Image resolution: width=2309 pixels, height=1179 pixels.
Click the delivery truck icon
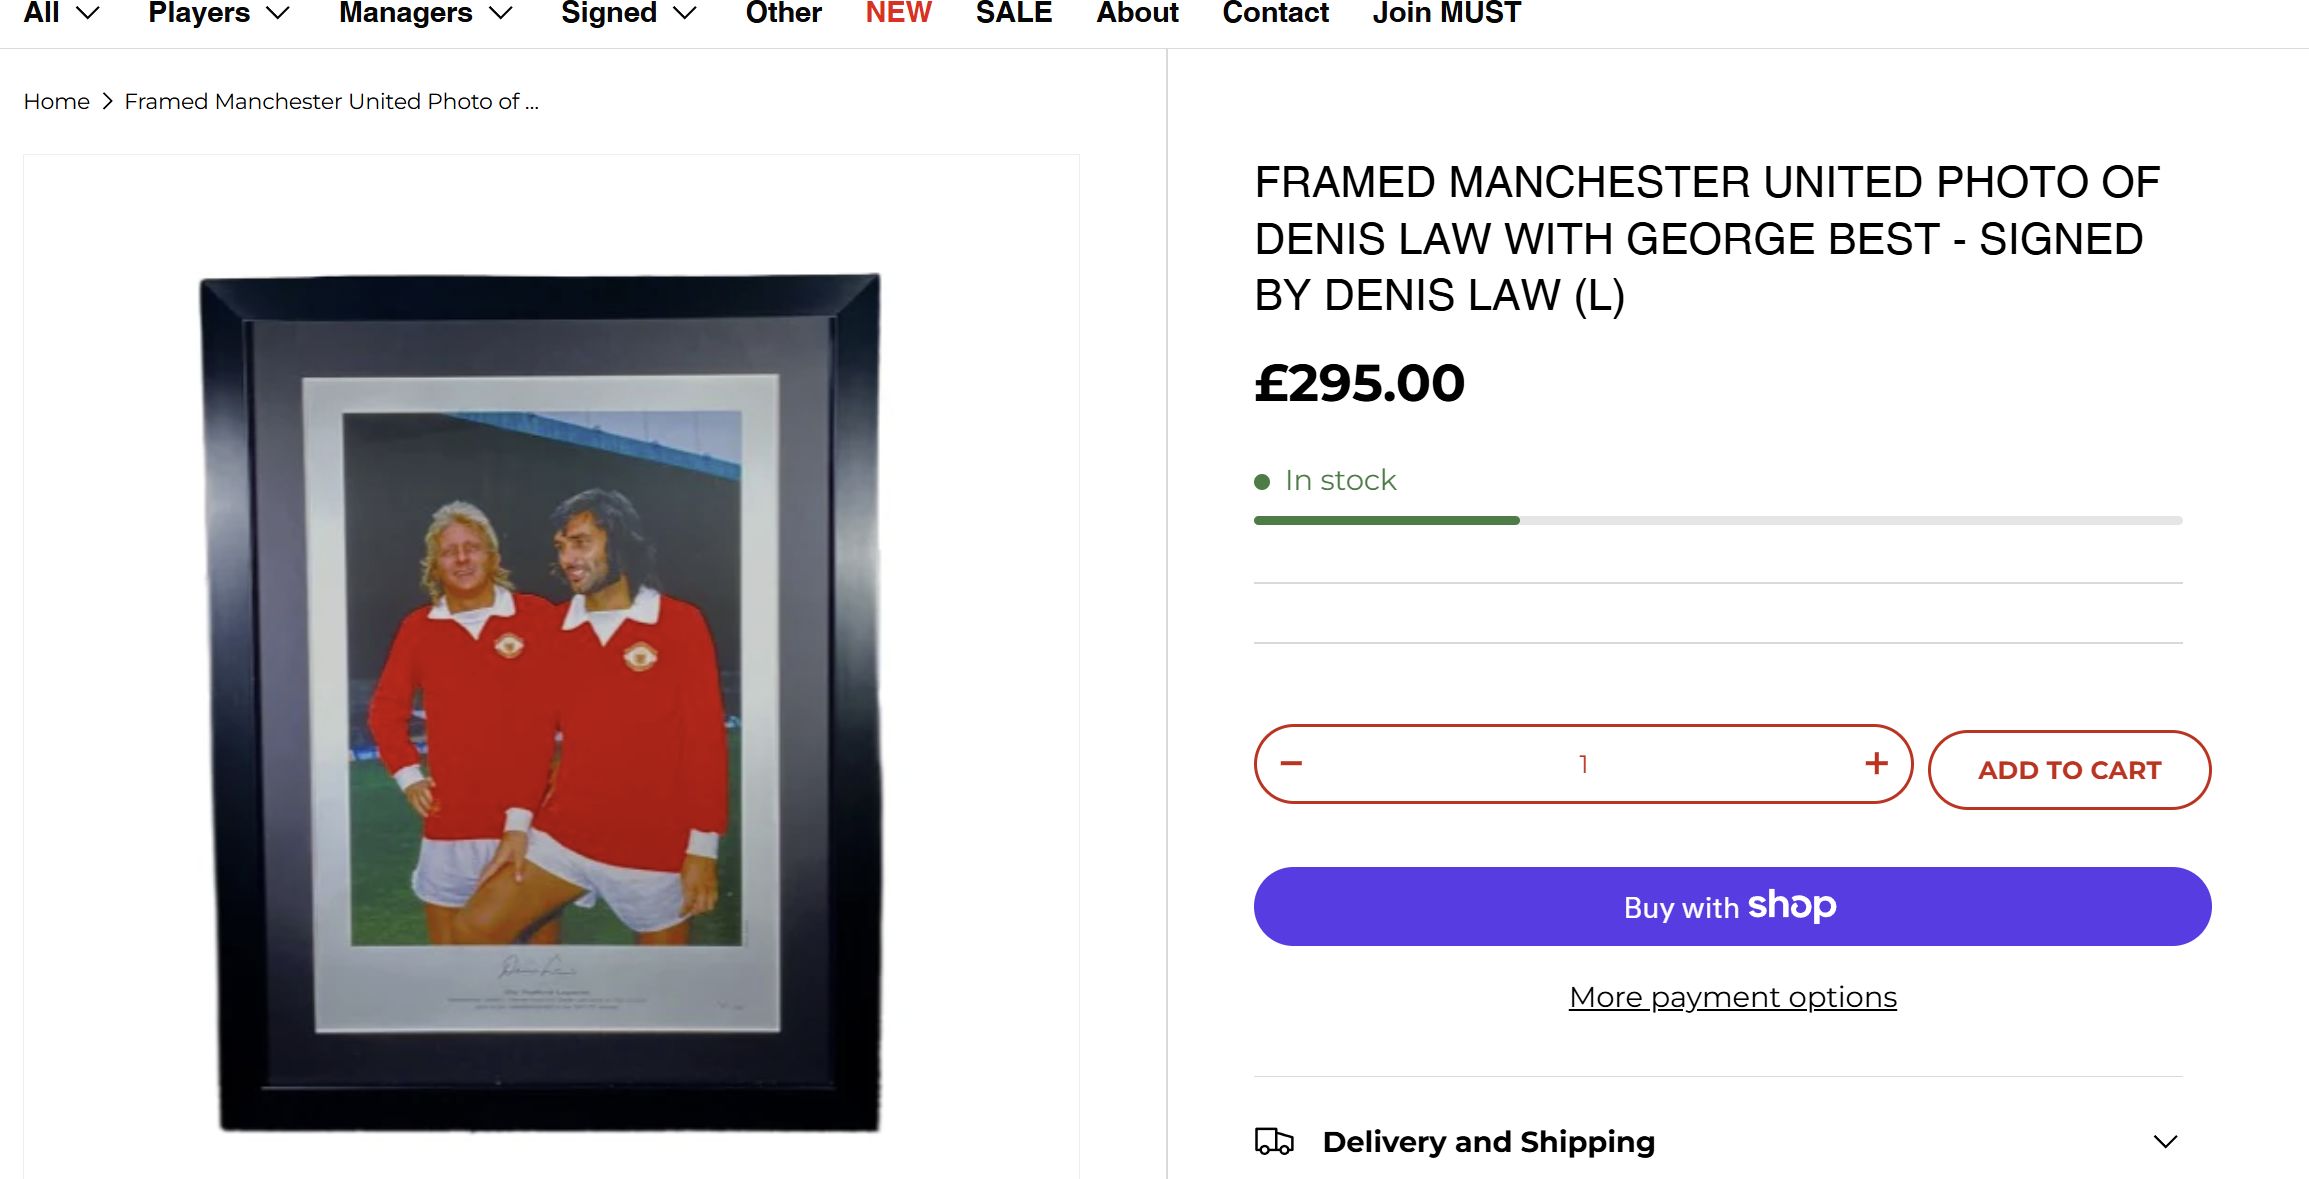[x=1274, y=1141]
